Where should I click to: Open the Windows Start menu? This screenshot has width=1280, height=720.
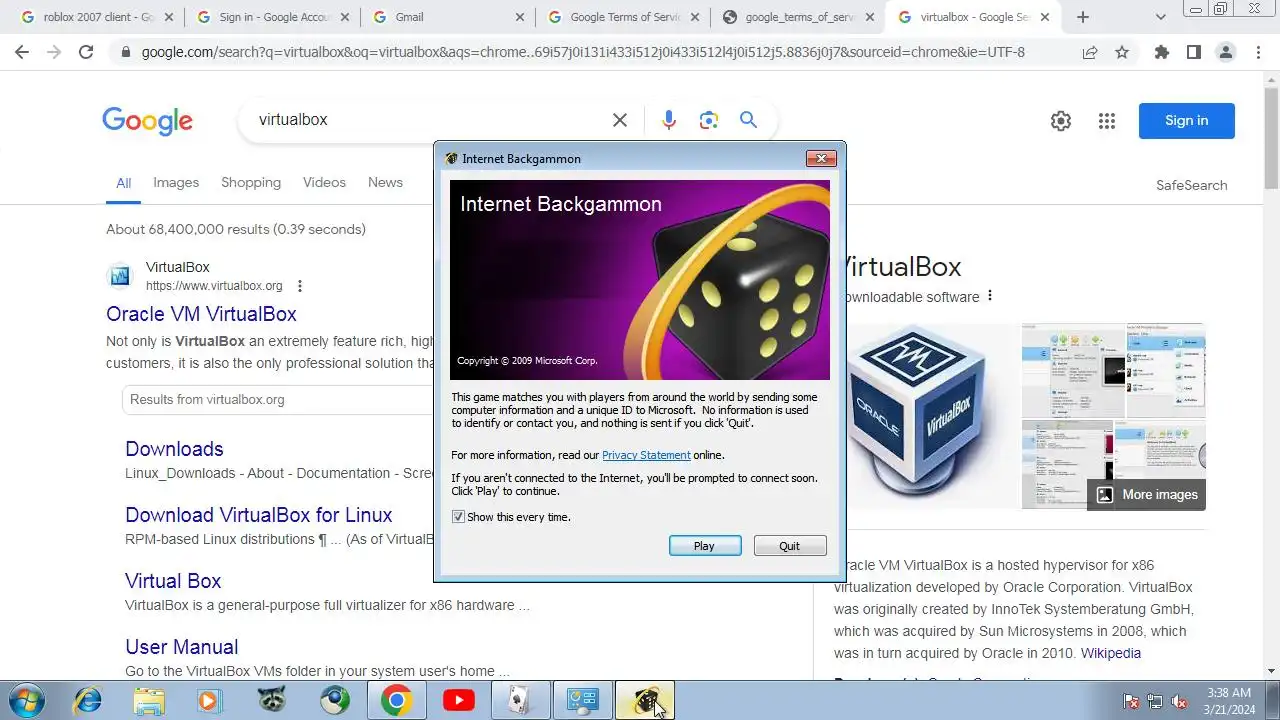25,701
